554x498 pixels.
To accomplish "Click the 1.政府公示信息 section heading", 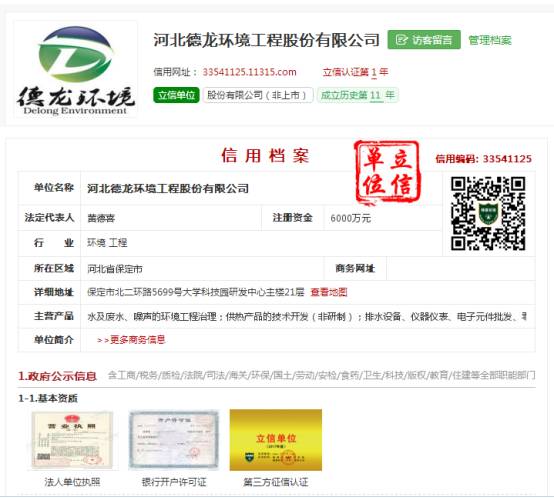I will tap(57, 376).
